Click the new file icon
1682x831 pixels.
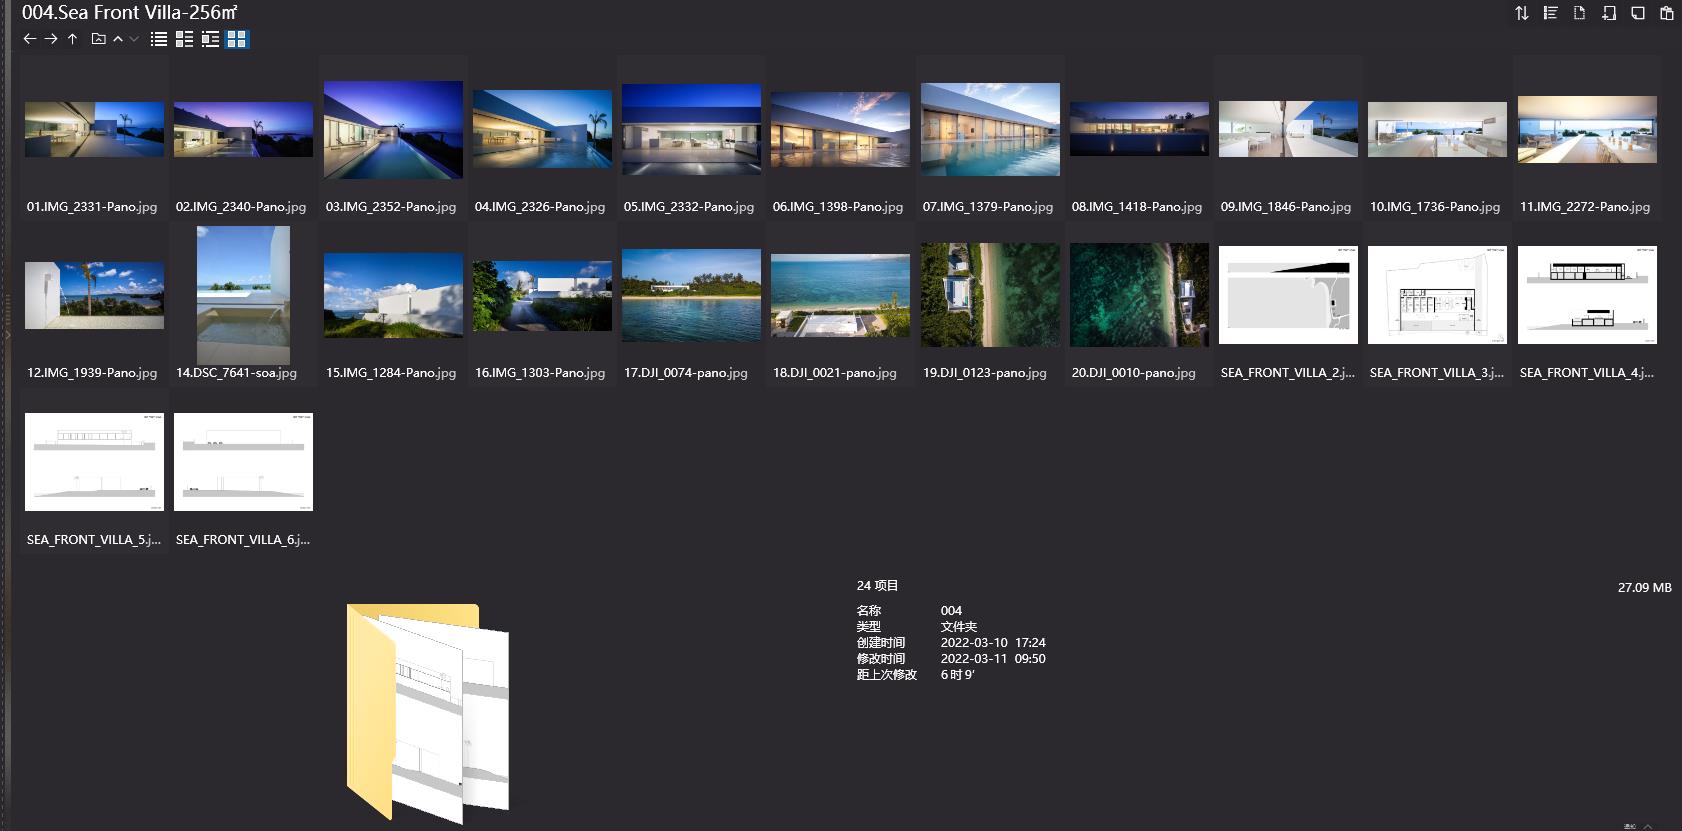pos(1579,13)
